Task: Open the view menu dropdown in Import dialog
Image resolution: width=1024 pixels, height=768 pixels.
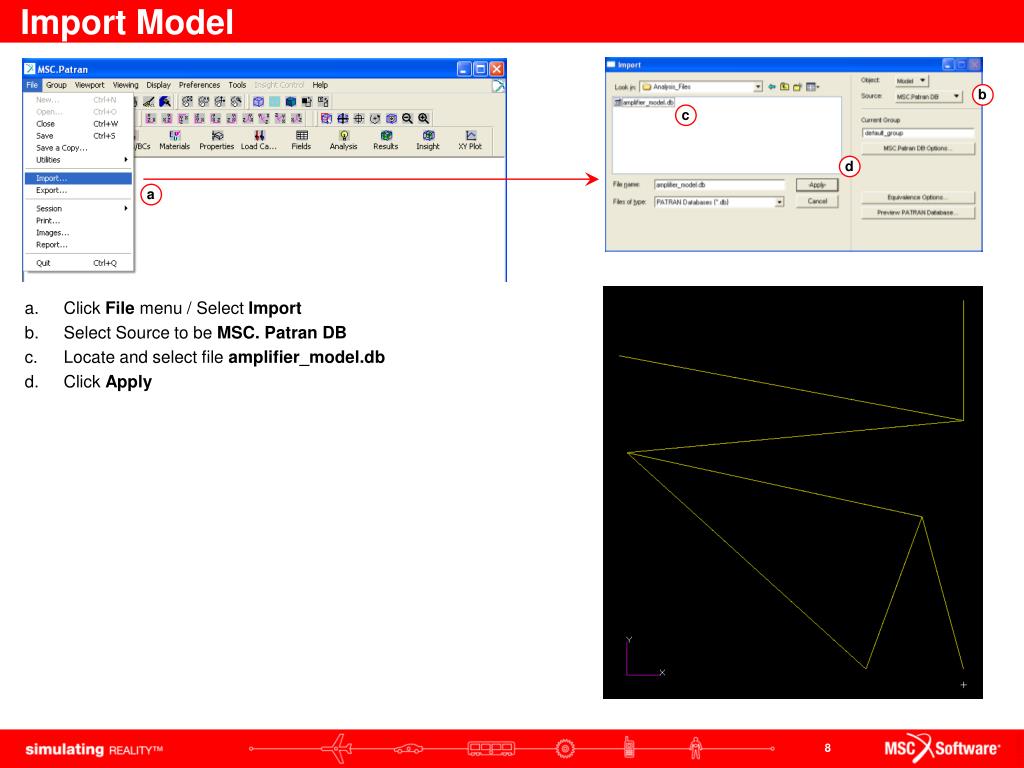Action: coord(812,87)
